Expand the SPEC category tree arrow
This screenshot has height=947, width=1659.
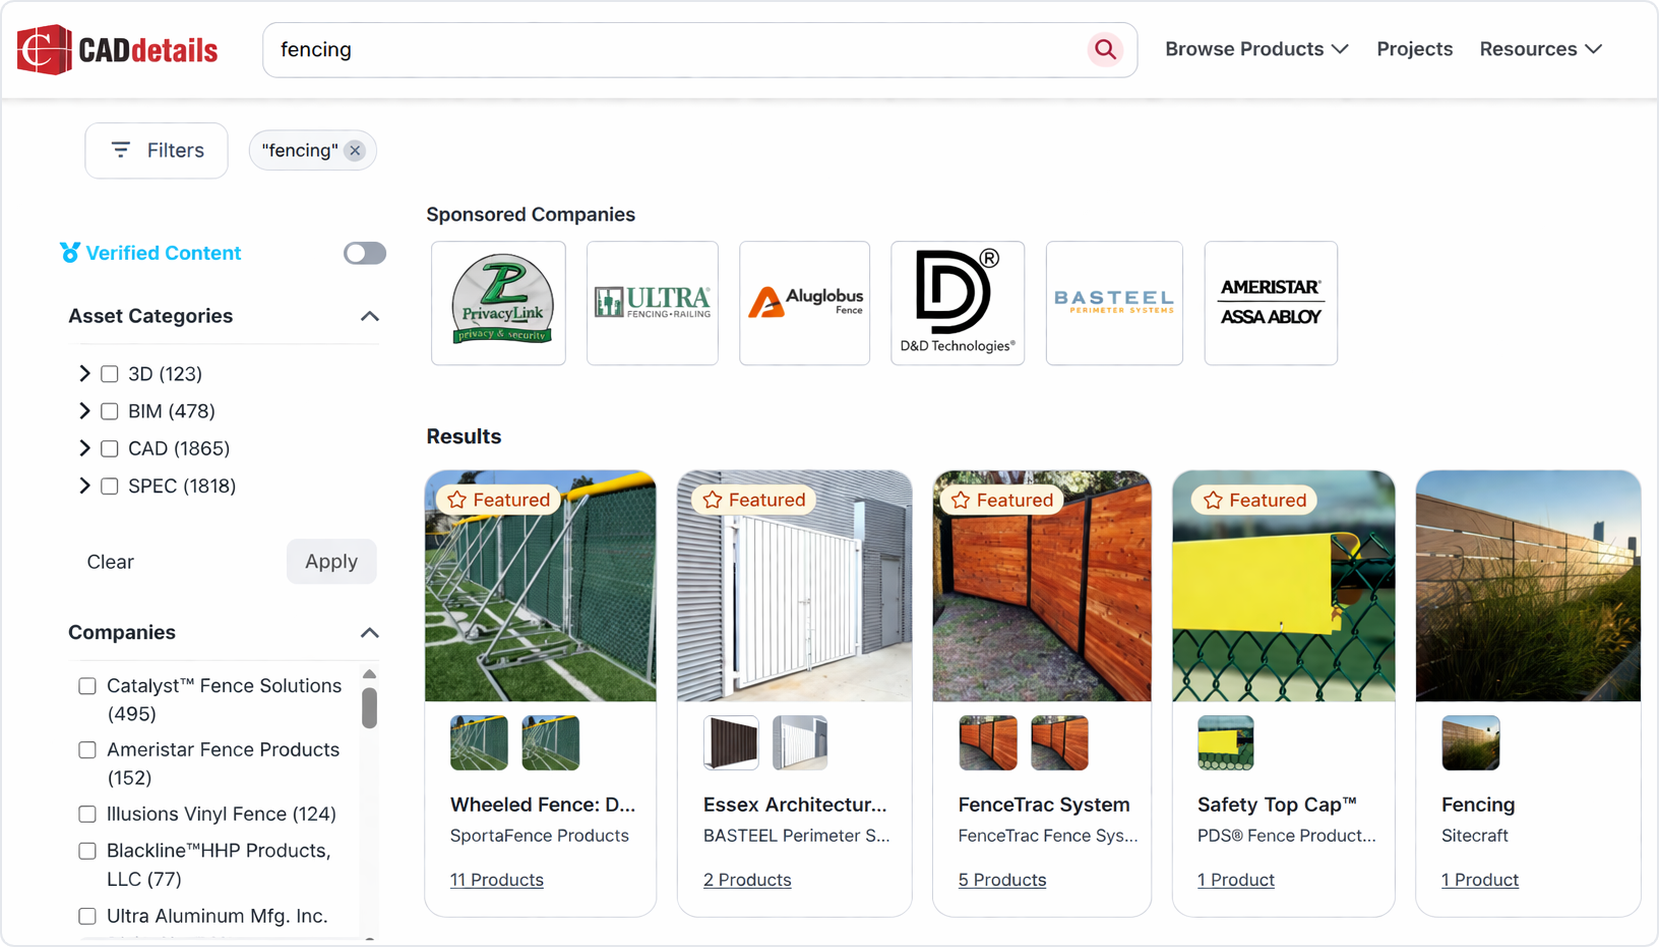click(x=84, y=486)
